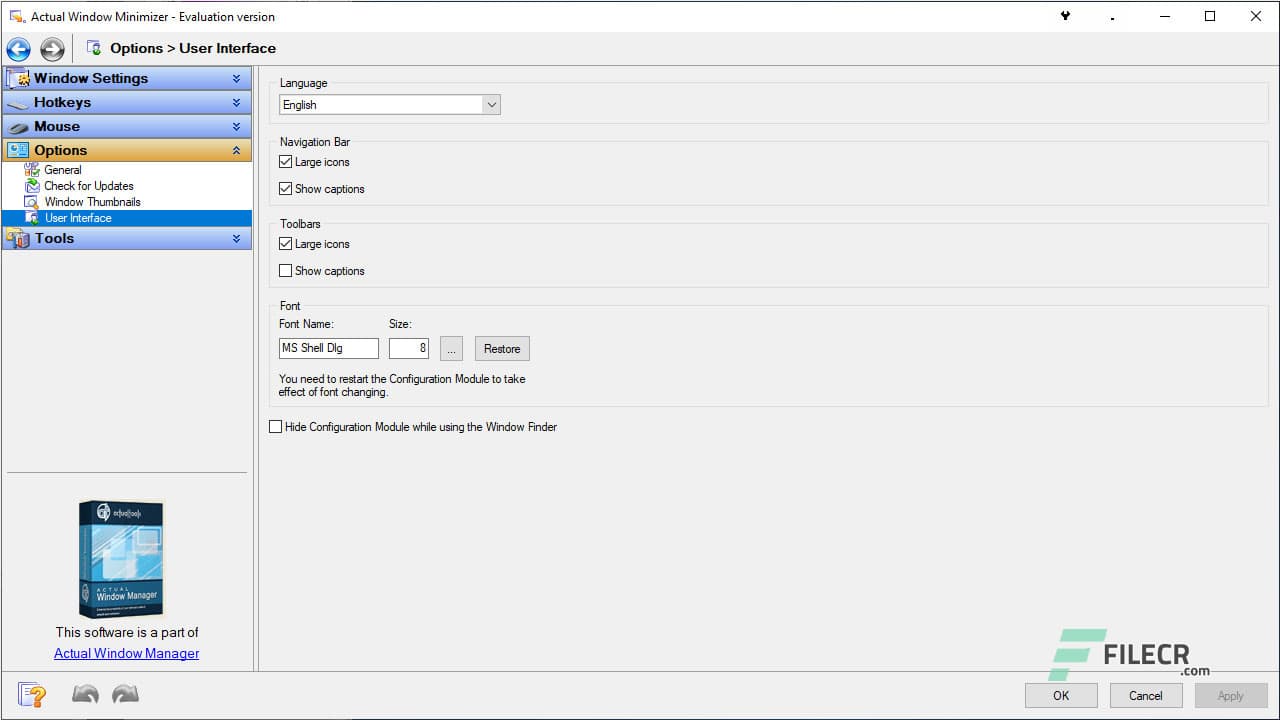The height and width of the screenshot is (720, 1280).
Task: Click the Restore font button
Action: point(501,348)
